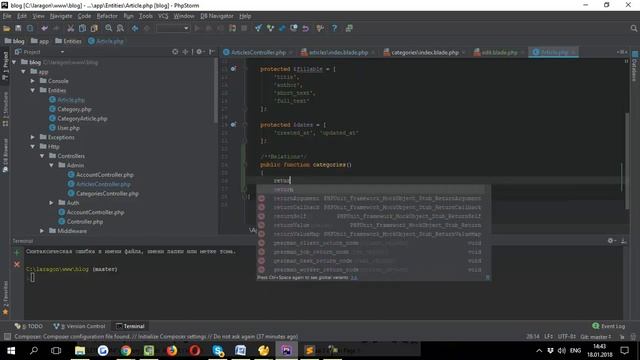Click the VCS update project icon
The image size is (640, 360).
point(258,28)
